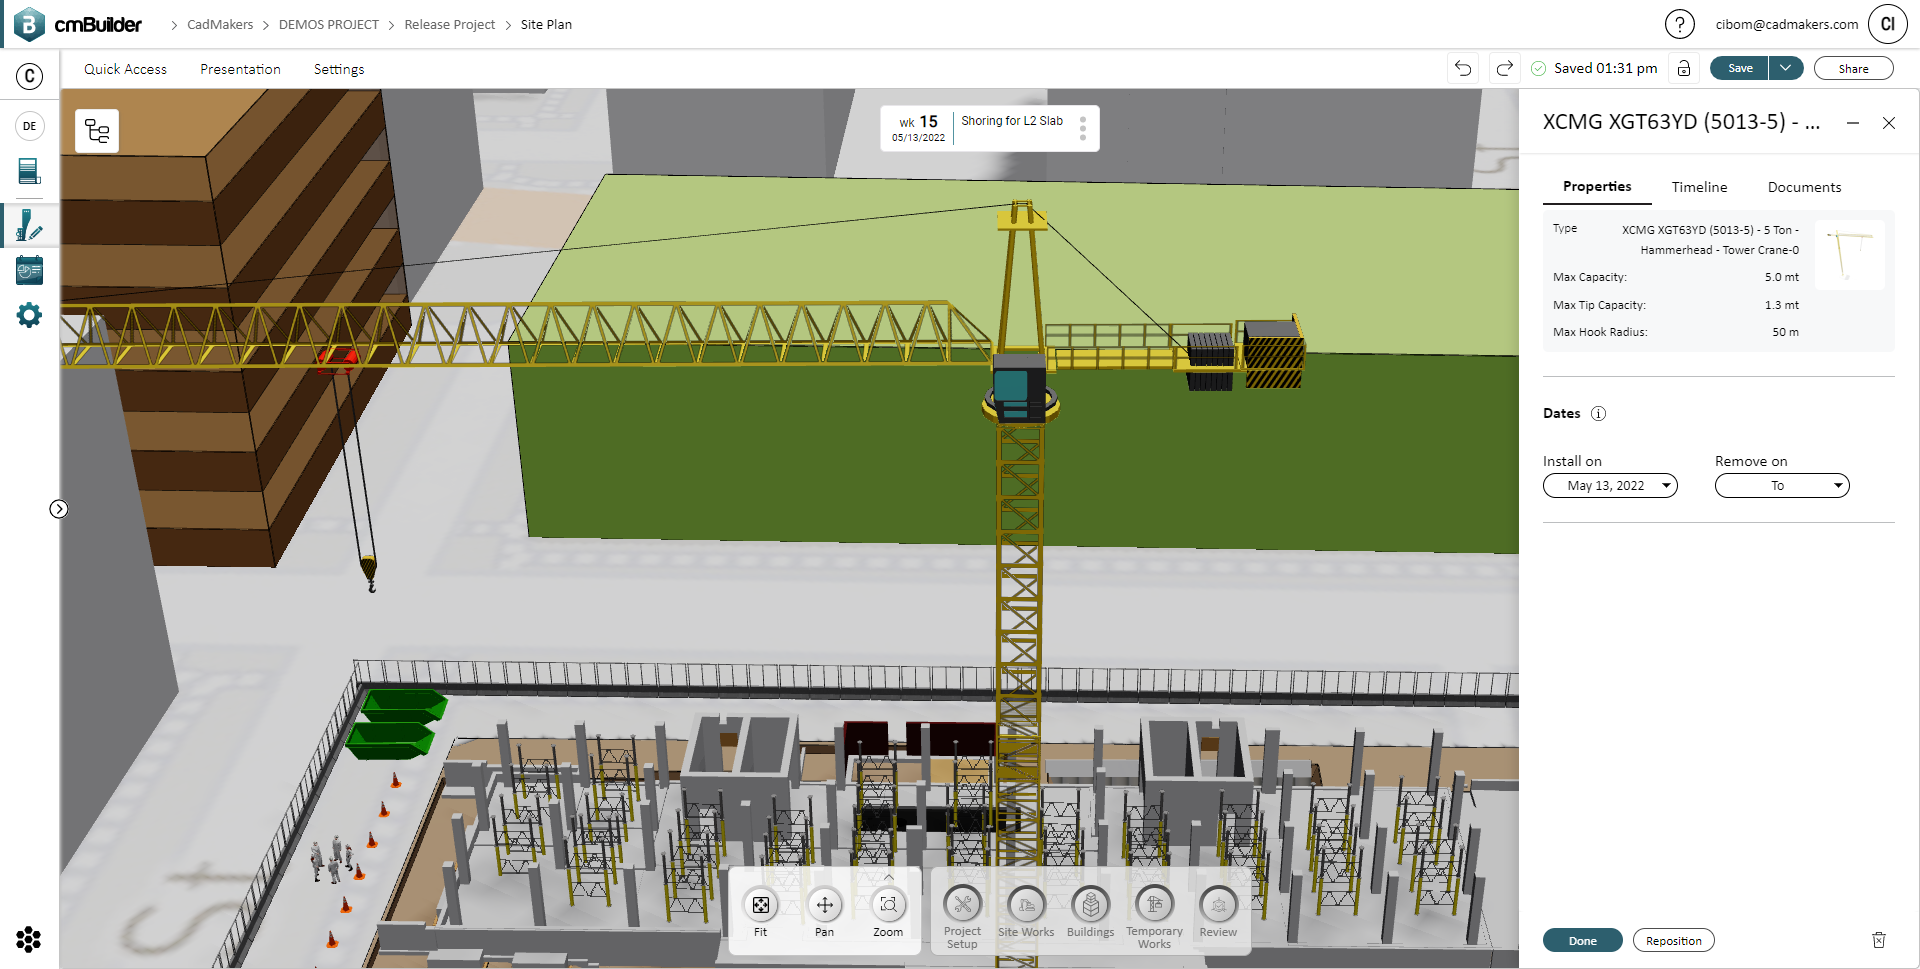
Task: Expand the left sidebar arrow
Action: pos(59,509)
